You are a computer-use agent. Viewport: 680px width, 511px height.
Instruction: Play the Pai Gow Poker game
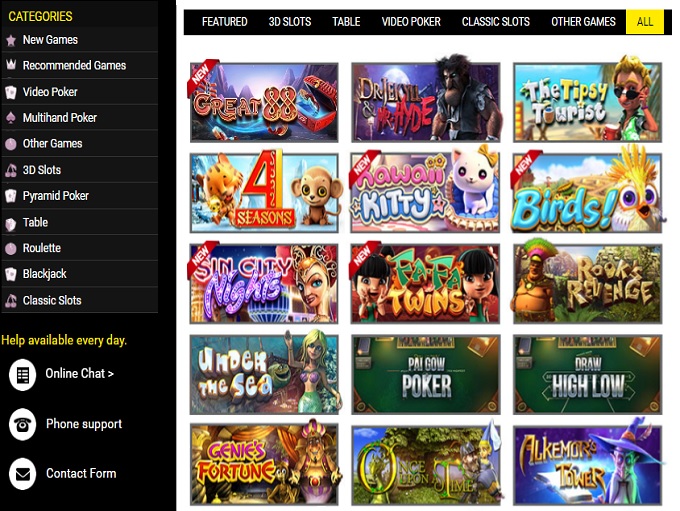point(425,374)
